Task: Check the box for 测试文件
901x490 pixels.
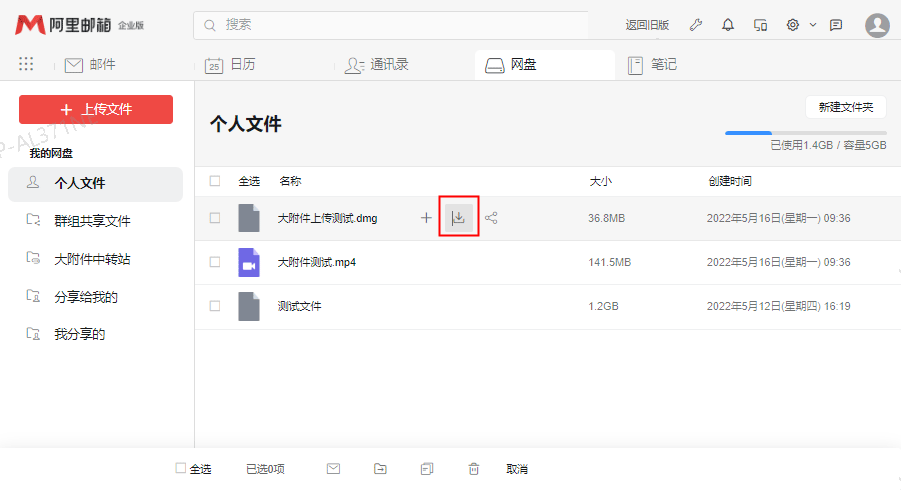Action: pyautogui.click(x=215, y=306)
